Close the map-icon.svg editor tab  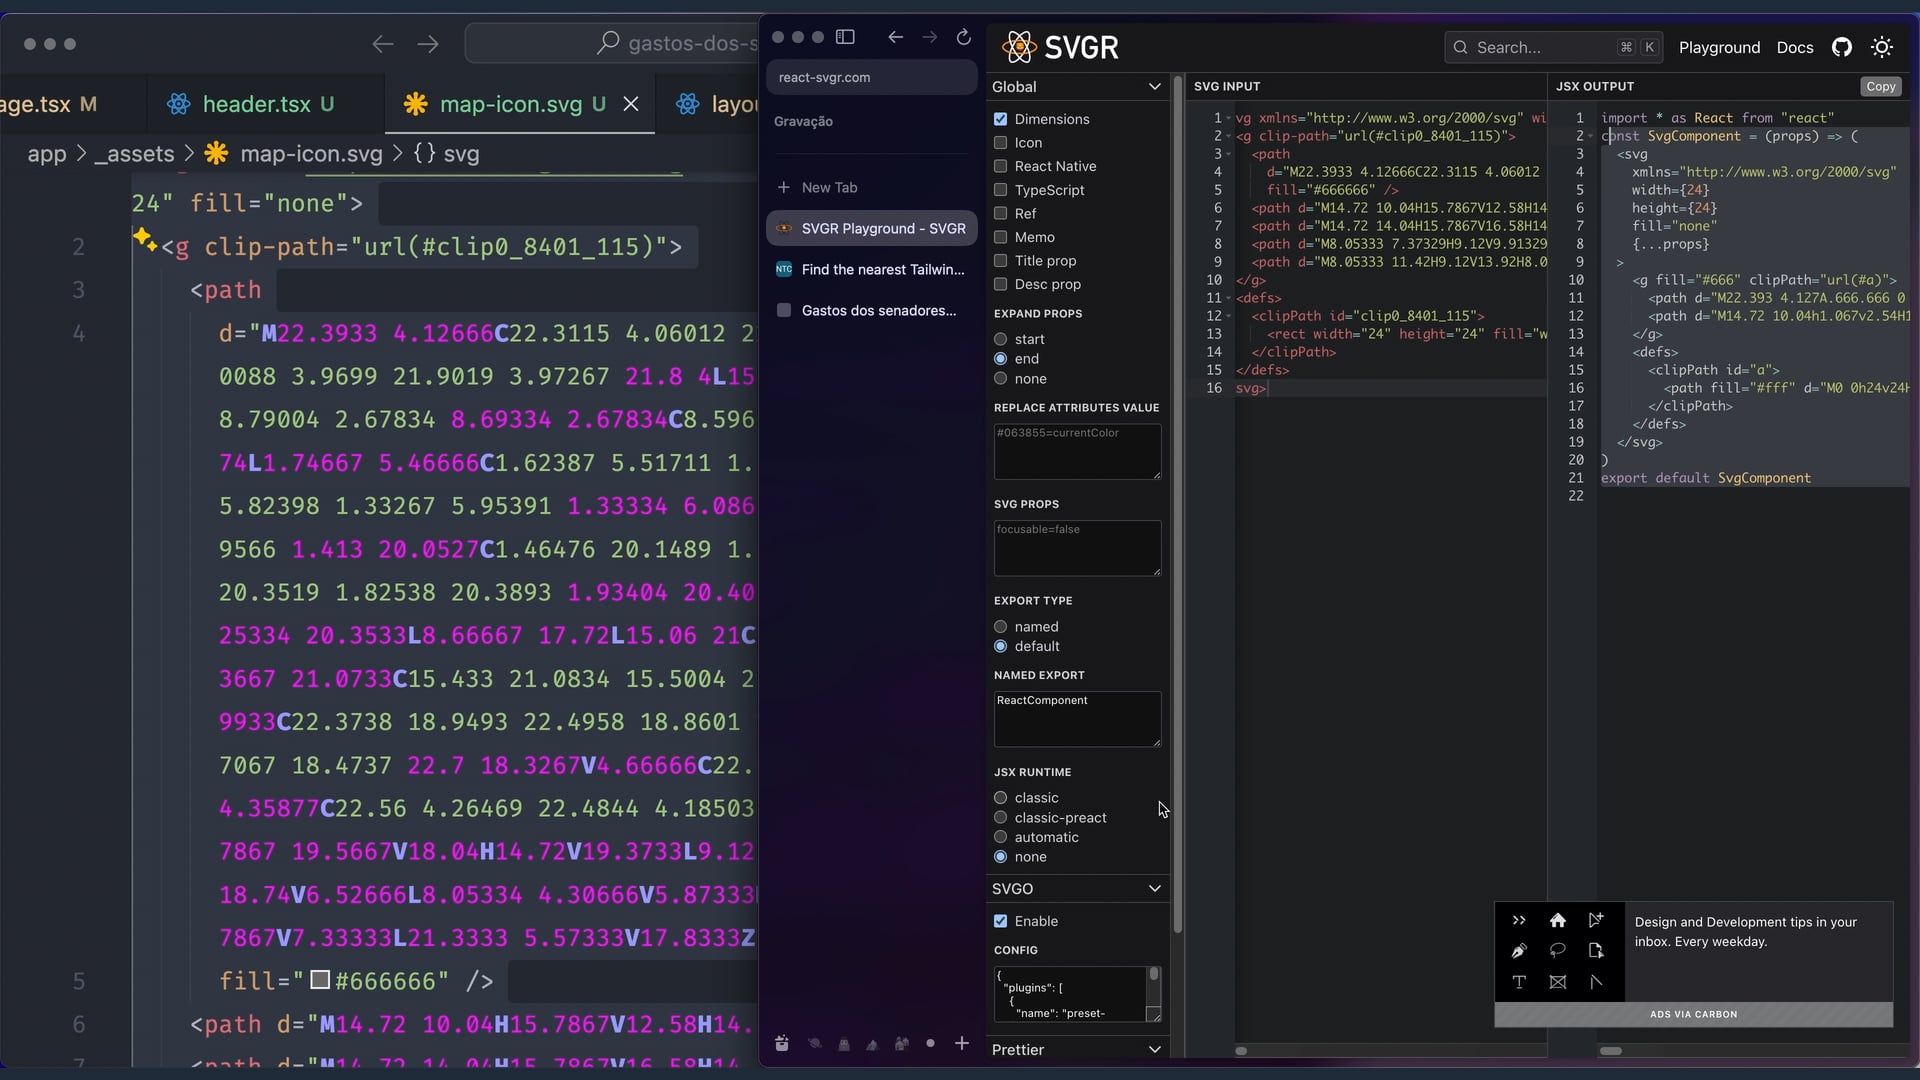click(x=631, y=104)
